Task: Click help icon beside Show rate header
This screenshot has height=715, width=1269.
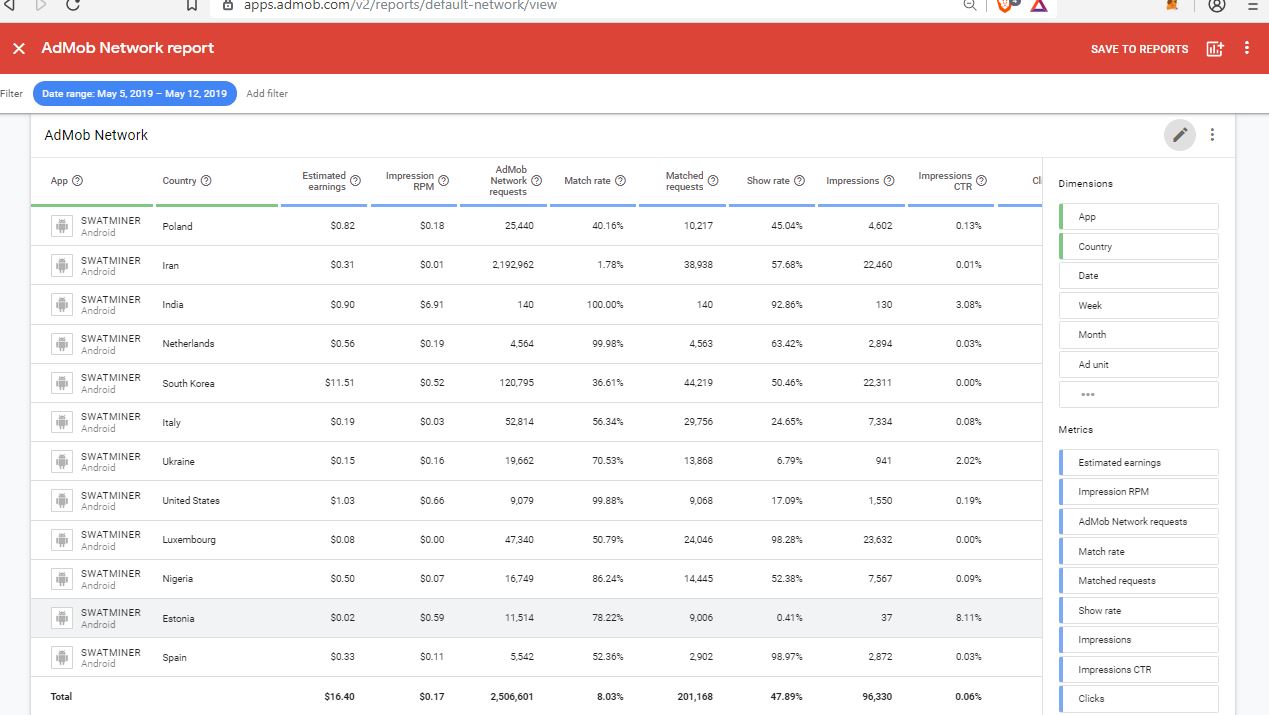Action: [799, 181]
